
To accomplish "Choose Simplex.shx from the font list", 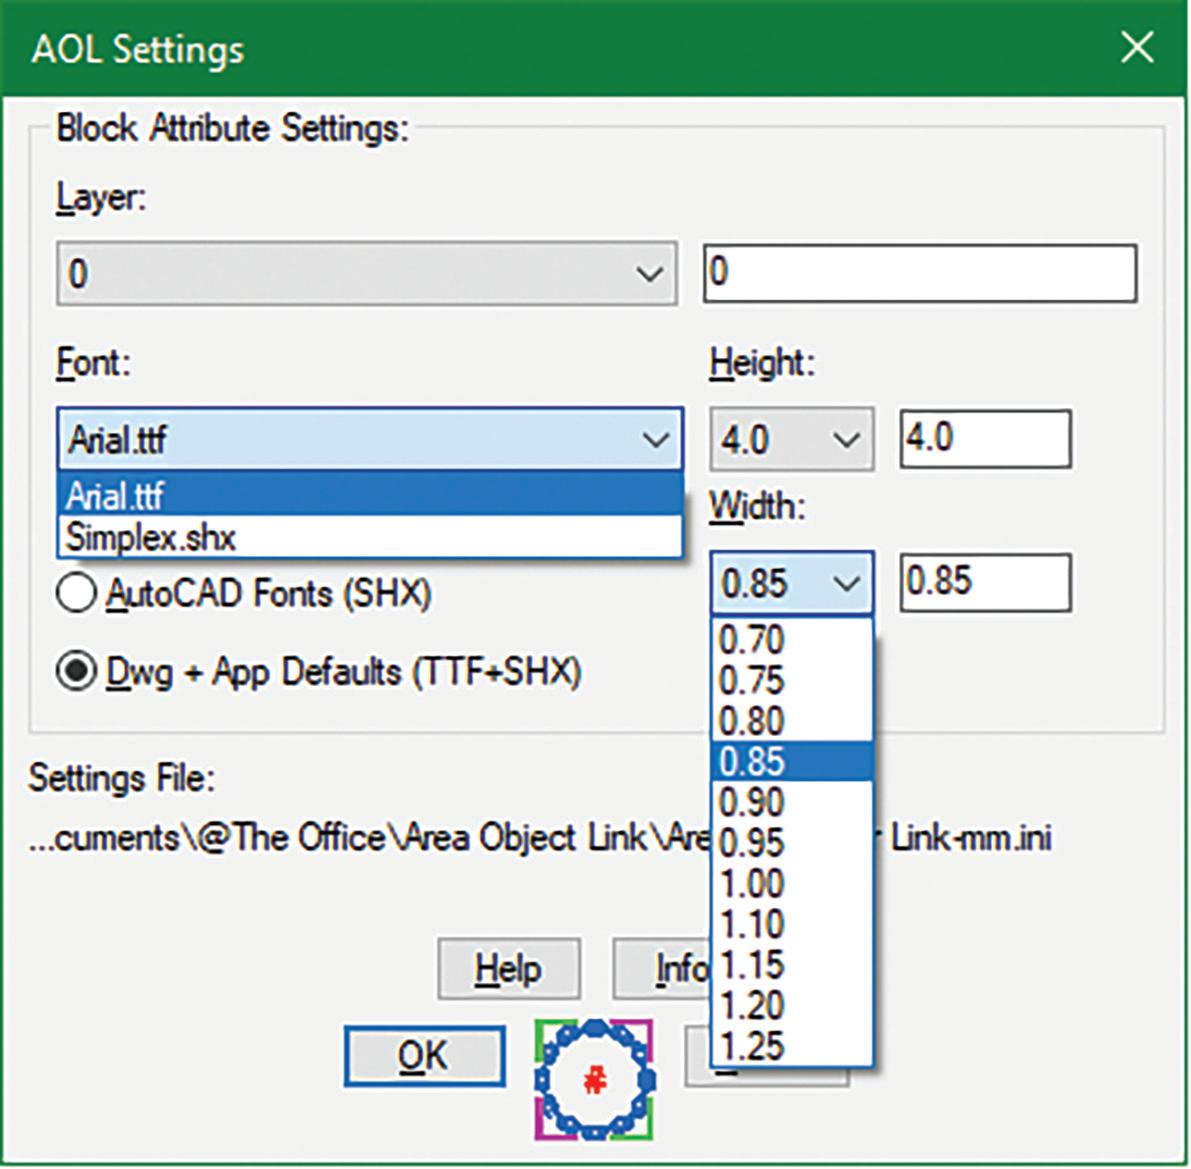I will (x=150, y=538).
